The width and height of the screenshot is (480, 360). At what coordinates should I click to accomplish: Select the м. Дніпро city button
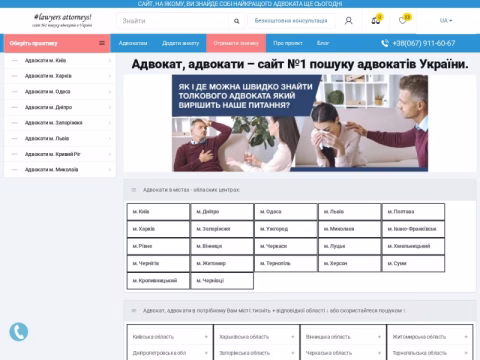[222, 212]
